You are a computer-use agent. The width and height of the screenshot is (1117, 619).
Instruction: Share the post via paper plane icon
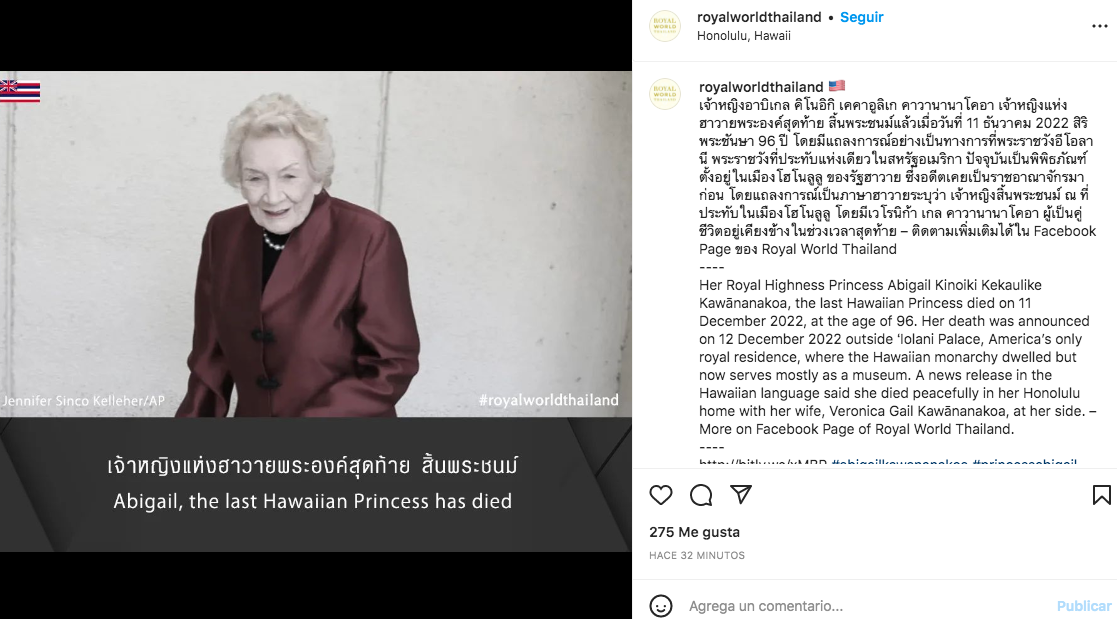(x=741, y=494)
